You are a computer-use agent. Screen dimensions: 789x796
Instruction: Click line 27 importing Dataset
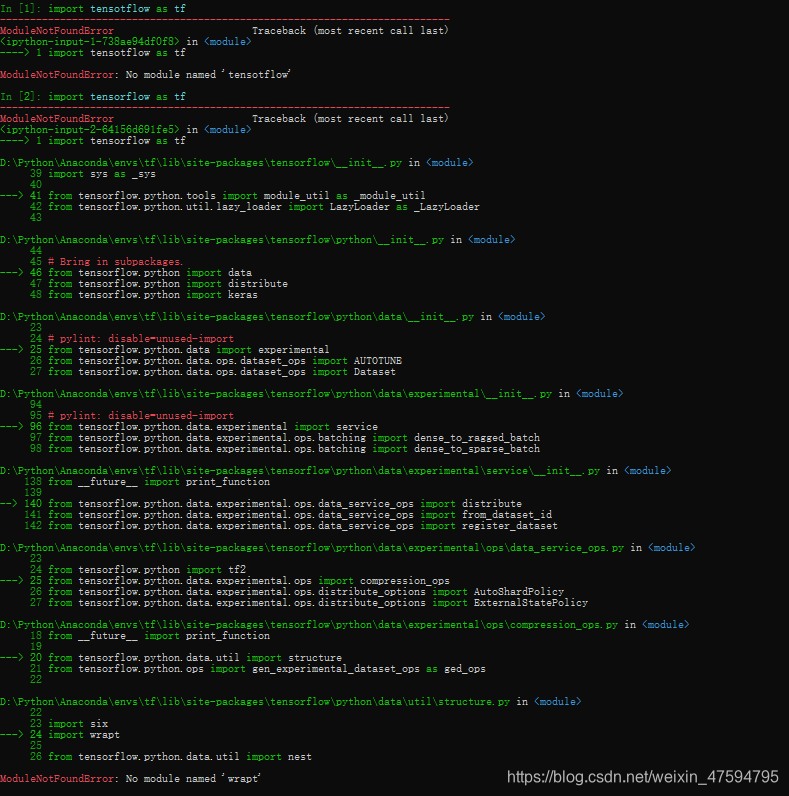(213, 372)
